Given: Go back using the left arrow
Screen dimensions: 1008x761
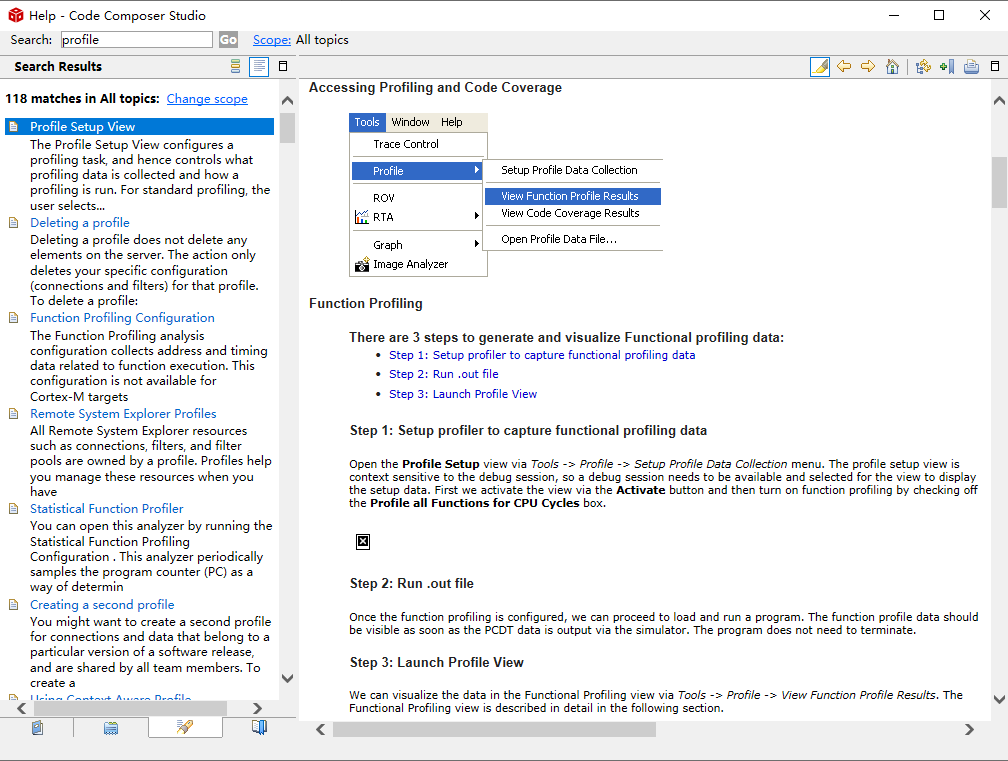Looking at the screenshot, I should click(x=844, y=66).
